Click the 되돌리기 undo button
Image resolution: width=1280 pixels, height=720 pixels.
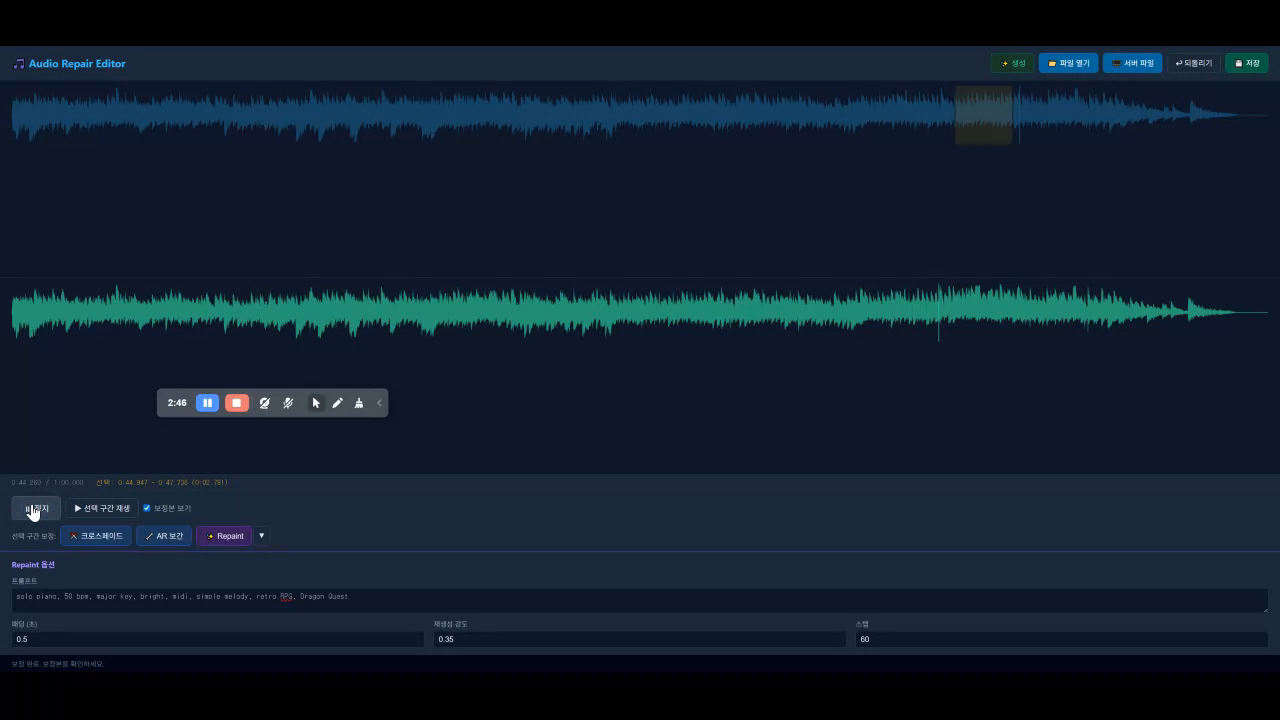(1194, 63)
